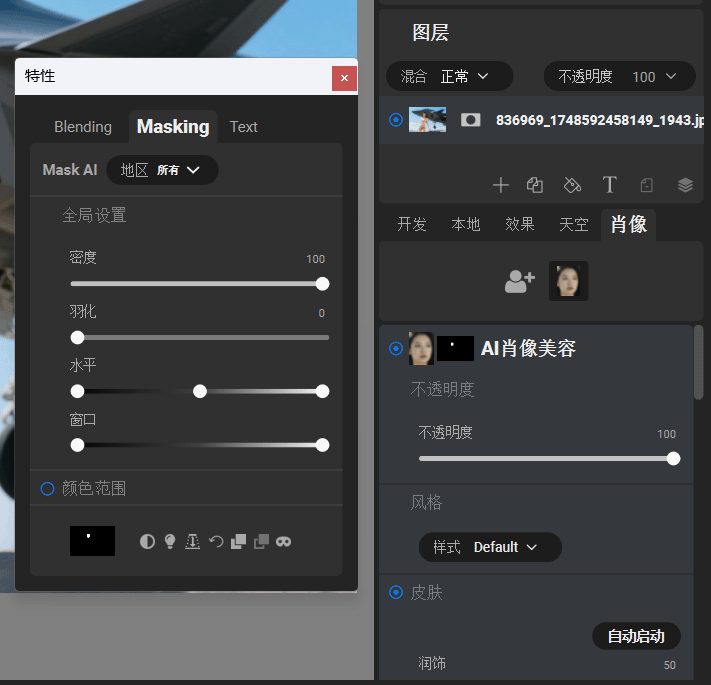Click the middle handle of 水平 slider
The image size is (711, 685).
point(200,391)
